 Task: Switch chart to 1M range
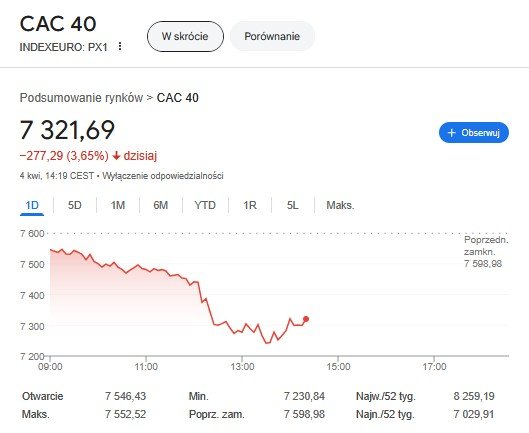[118, 205]
